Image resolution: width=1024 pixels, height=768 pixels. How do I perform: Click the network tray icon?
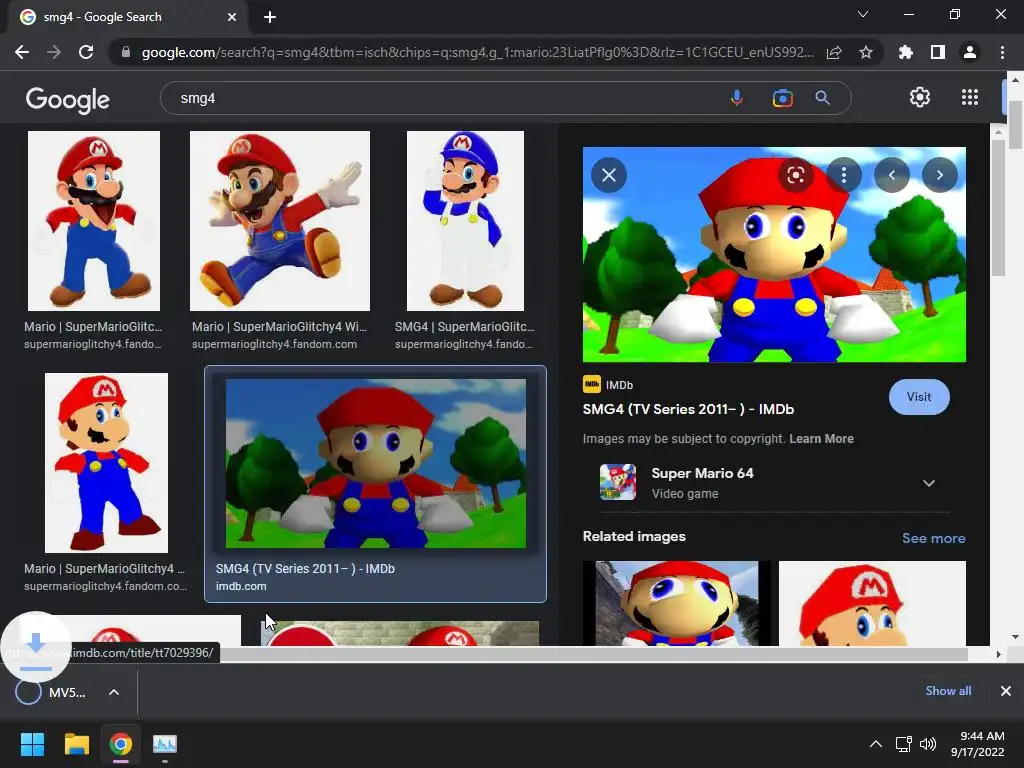click(904, 744)
